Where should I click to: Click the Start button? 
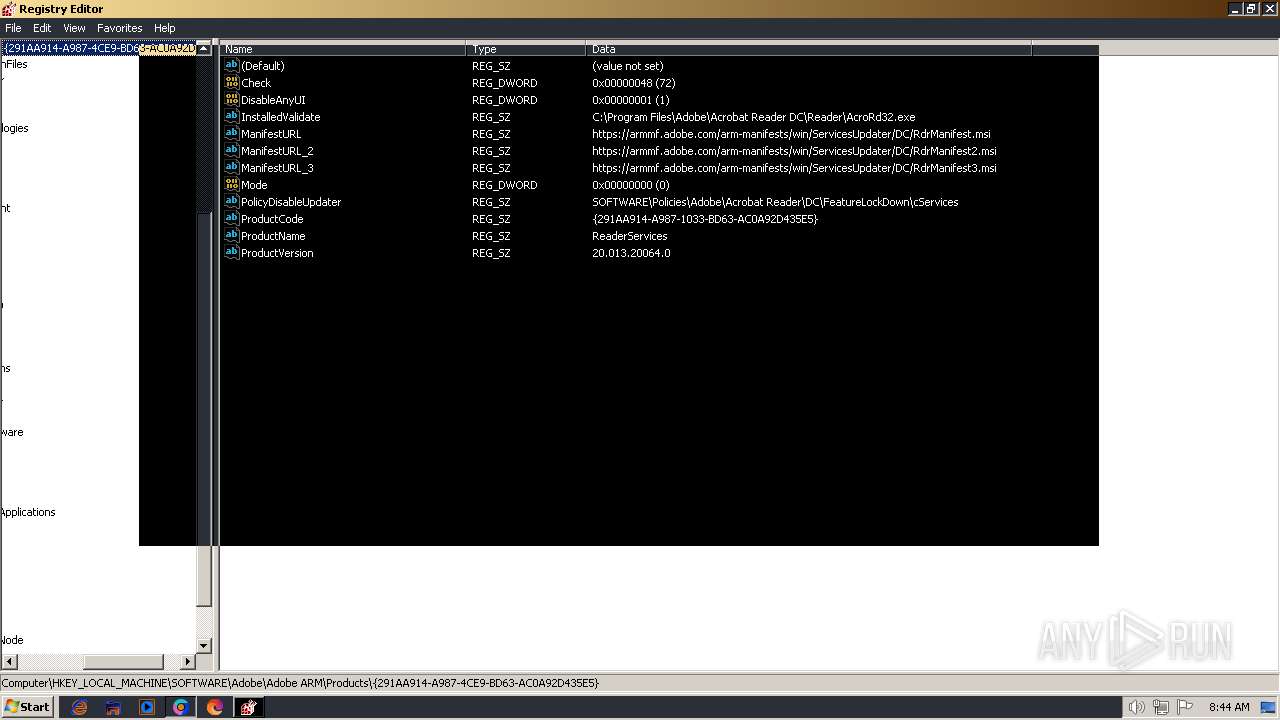click(x=27, y=707)
